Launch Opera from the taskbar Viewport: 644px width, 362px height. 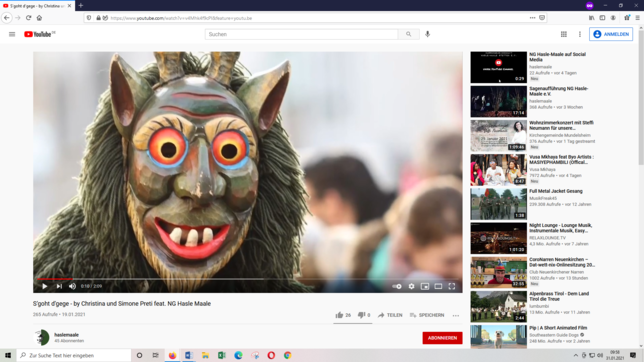pyautogui.click(x=271, y=355)
